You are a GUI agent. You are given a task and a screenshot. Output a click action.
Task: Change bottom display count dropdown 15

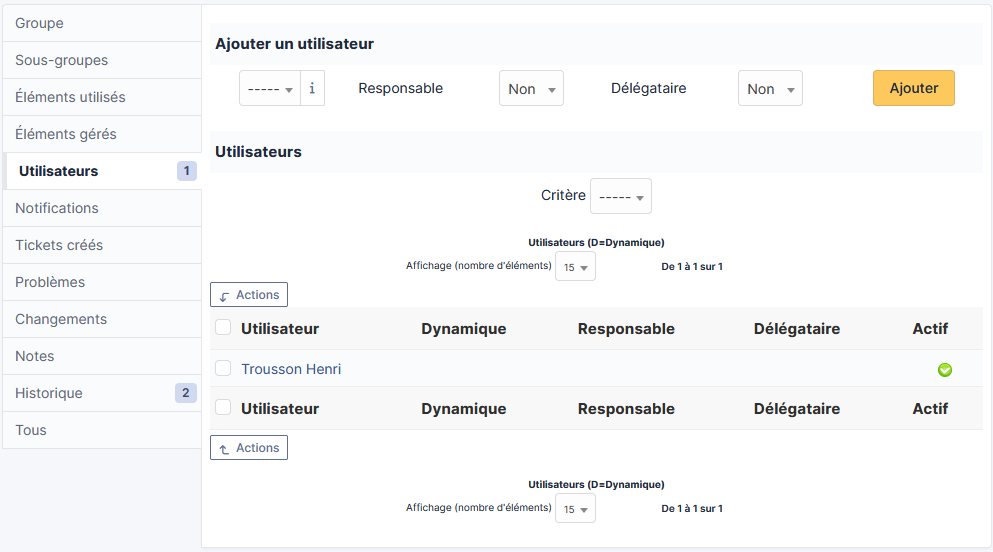point(575,508)
